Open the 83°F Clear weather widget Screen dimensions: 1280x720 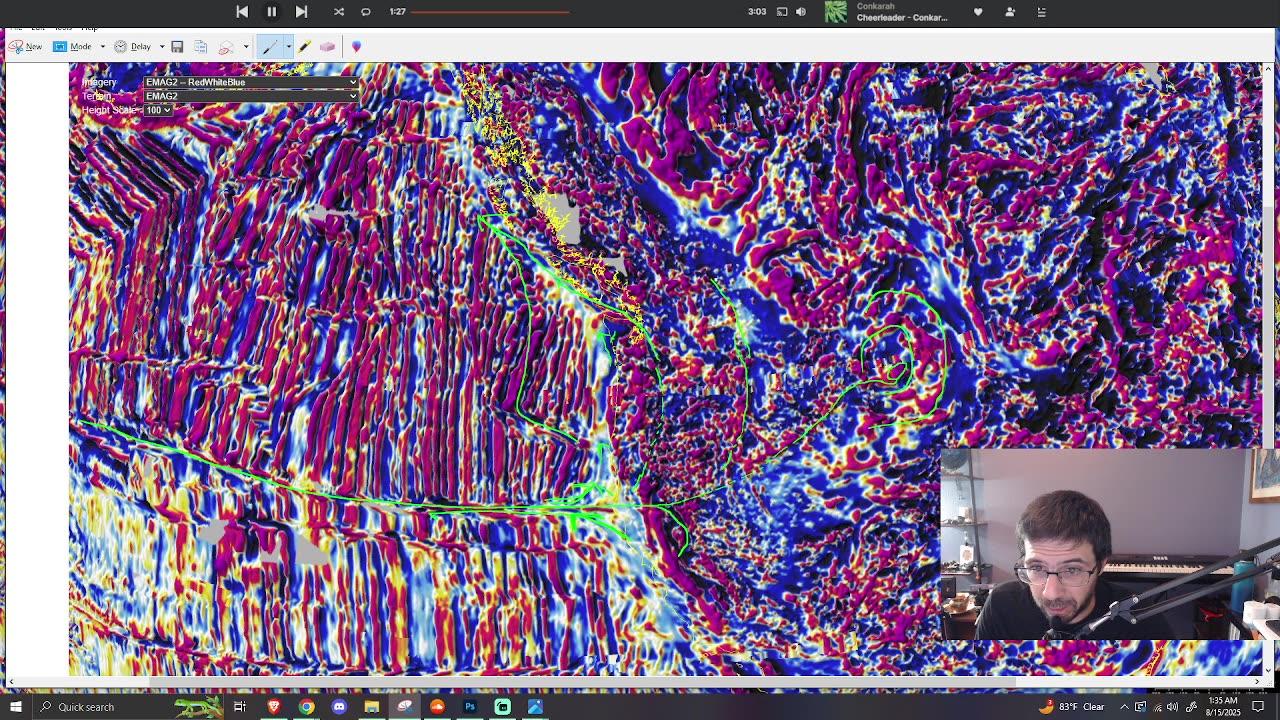coord(1070,707)
